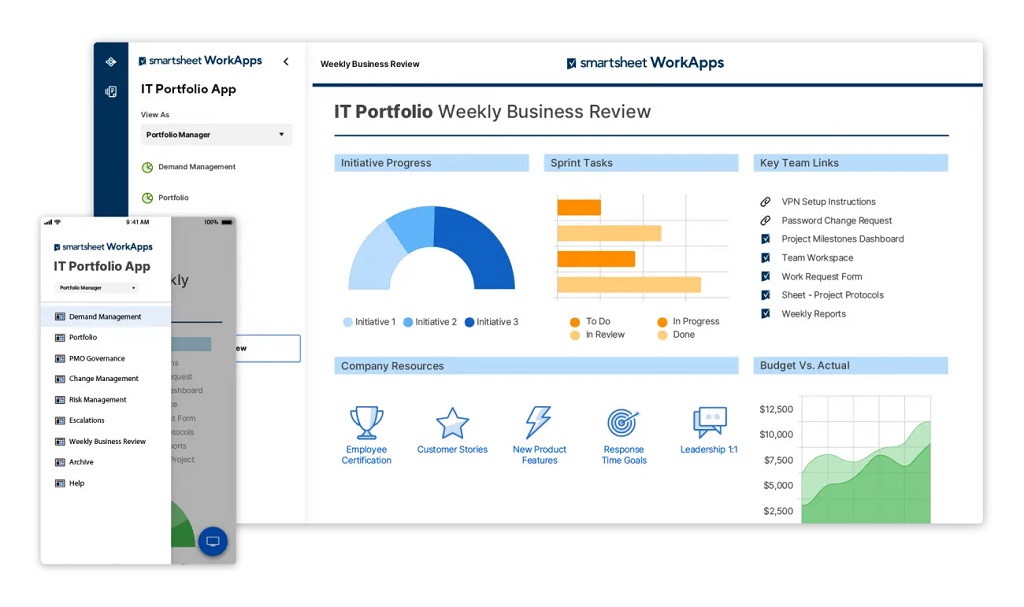Click the Portfolio pie icon in desktop sidebar
Screen dimensions: 1024x607
click(x=148, y=197)
